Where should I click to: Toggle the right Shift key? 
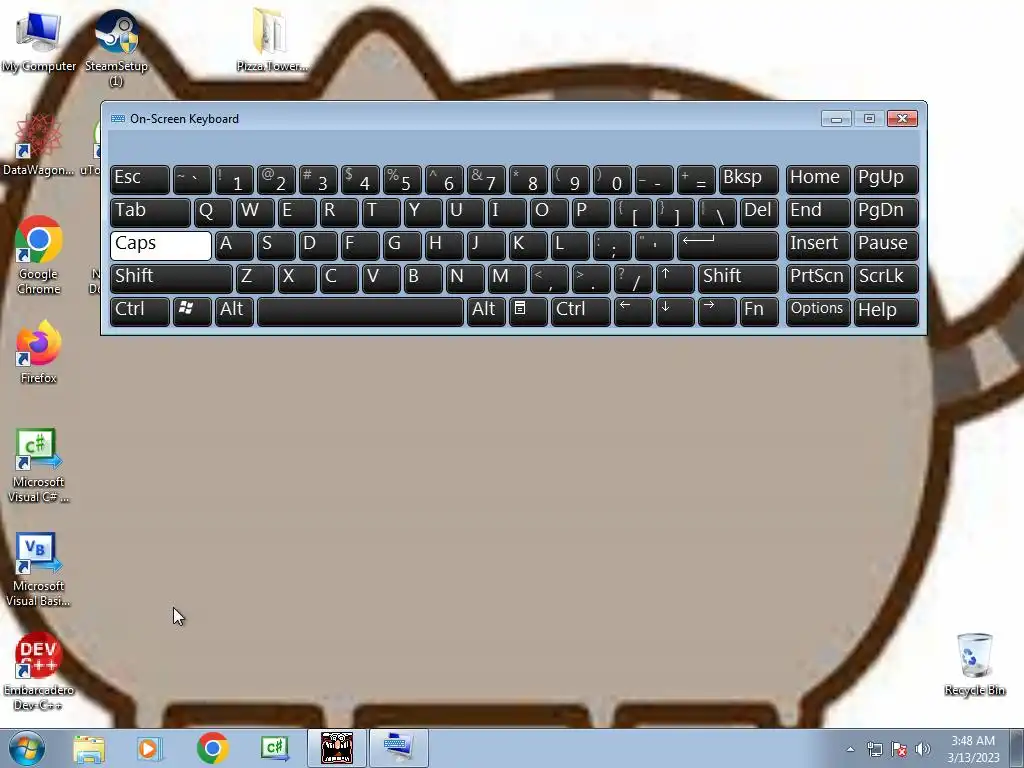738,278
